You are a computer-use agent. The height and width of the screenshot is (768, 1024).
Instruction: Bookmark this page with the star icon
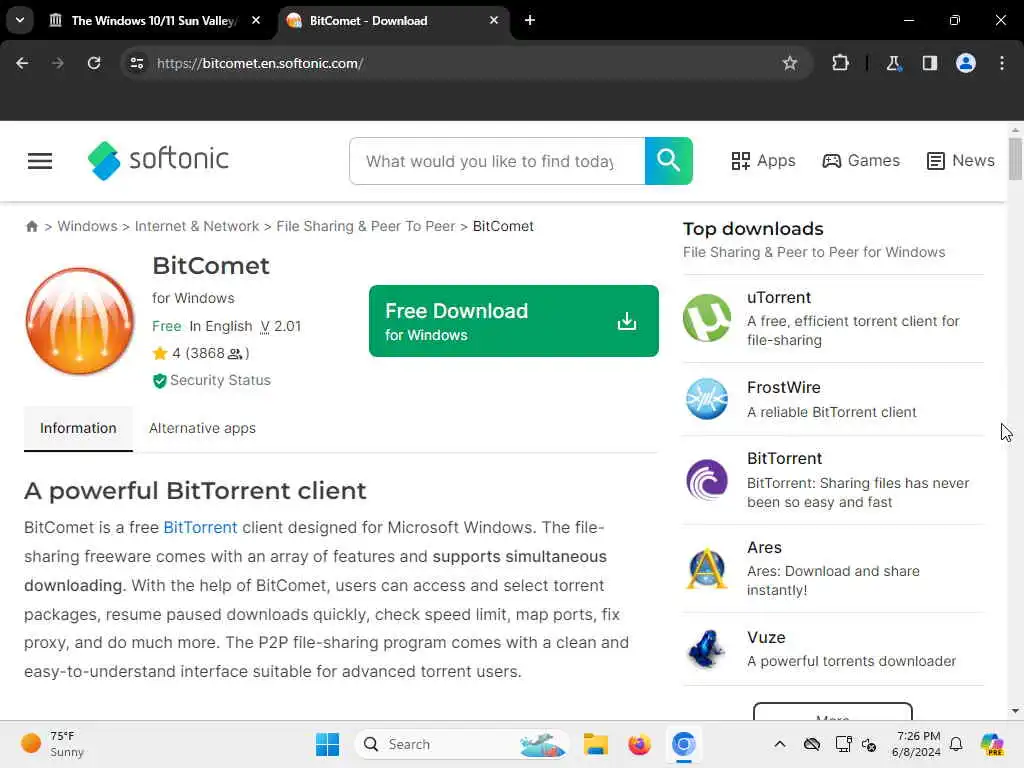pos(790,63)
